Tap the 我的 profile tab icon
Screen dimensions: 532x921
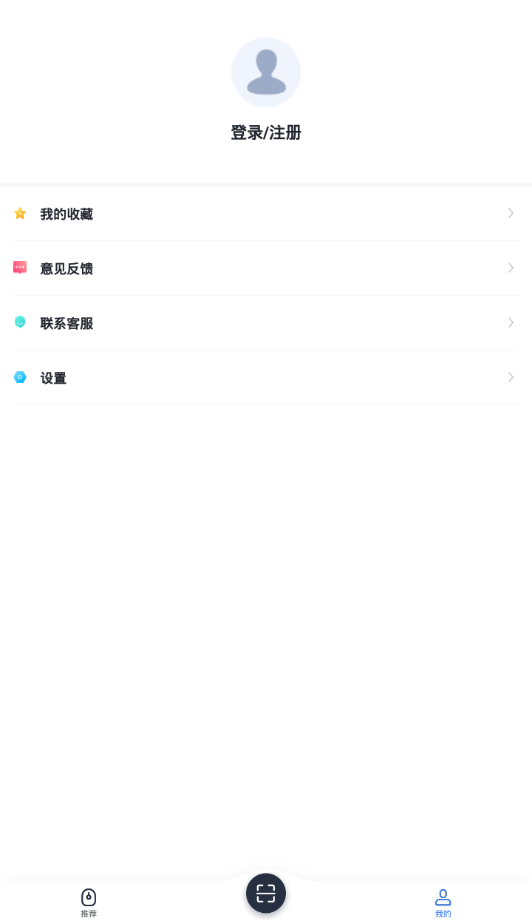[x=443, y=897]
